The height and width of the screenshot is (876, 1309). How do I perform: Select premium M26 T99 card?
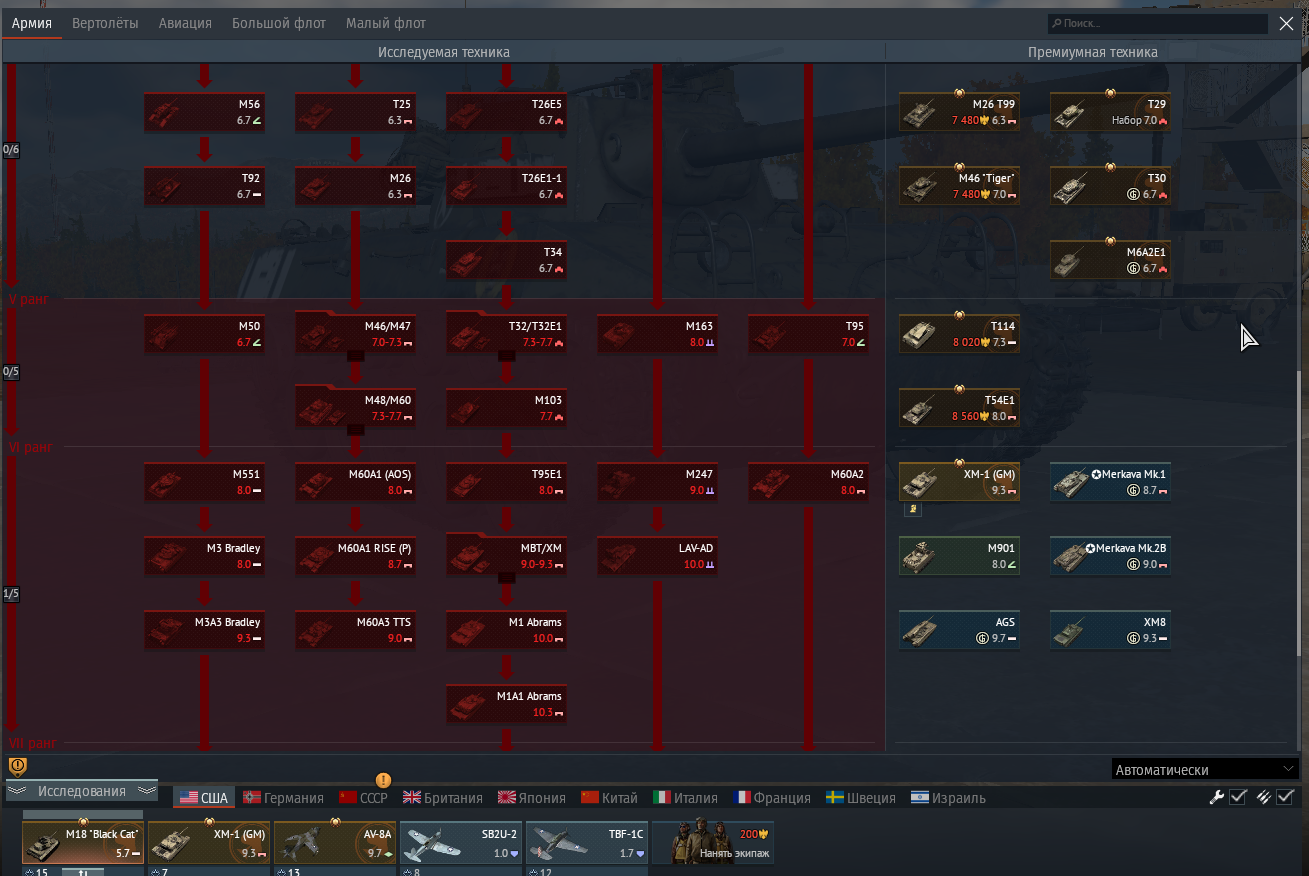960,112
